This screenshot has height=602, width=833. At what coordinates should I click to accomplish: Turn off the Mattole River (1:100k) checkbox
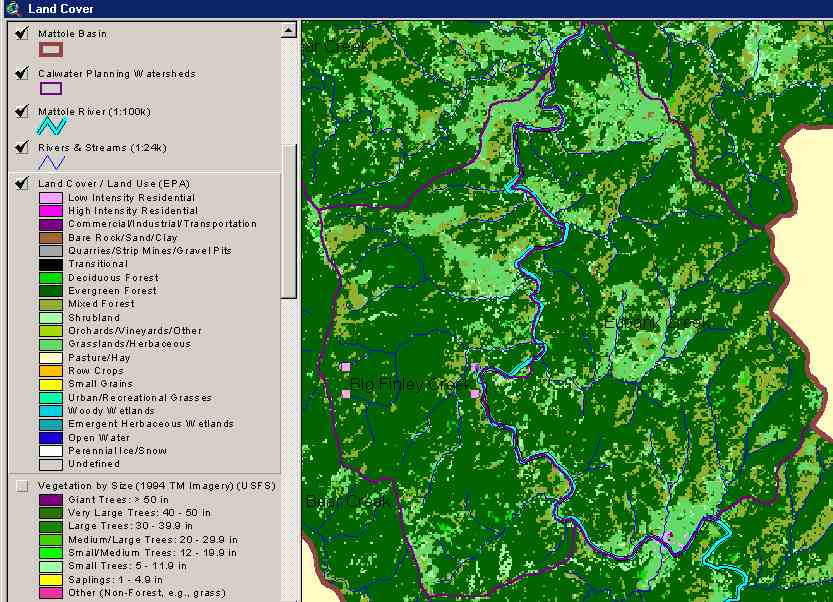pyautogui.click(x=21, y=111)
